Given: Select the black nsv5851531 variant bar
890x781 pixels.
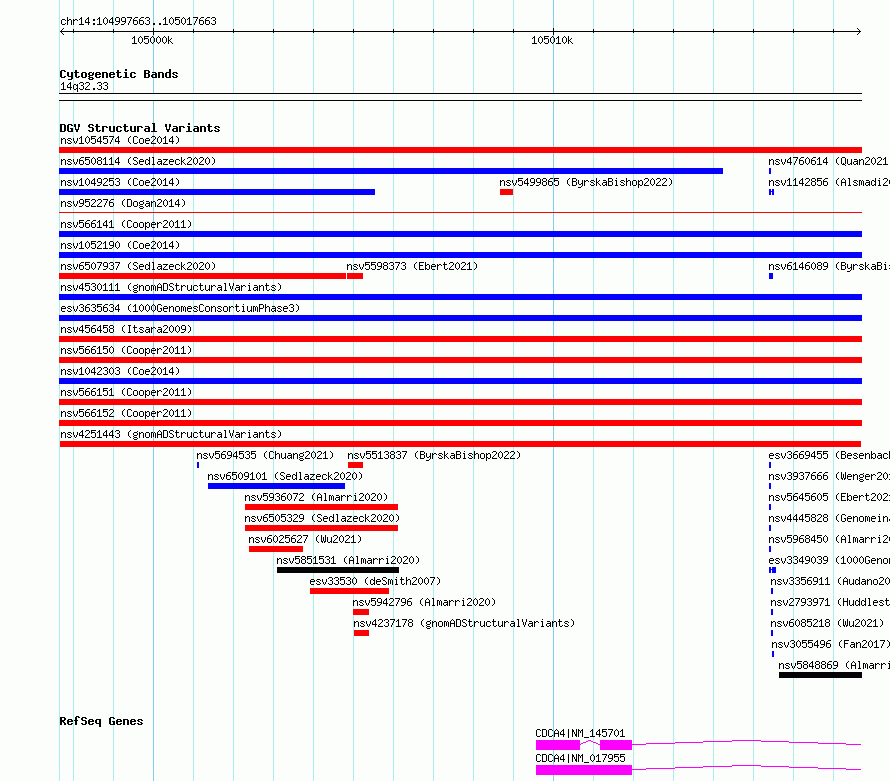Looking at the screenshot, I should tap(338, 570).
